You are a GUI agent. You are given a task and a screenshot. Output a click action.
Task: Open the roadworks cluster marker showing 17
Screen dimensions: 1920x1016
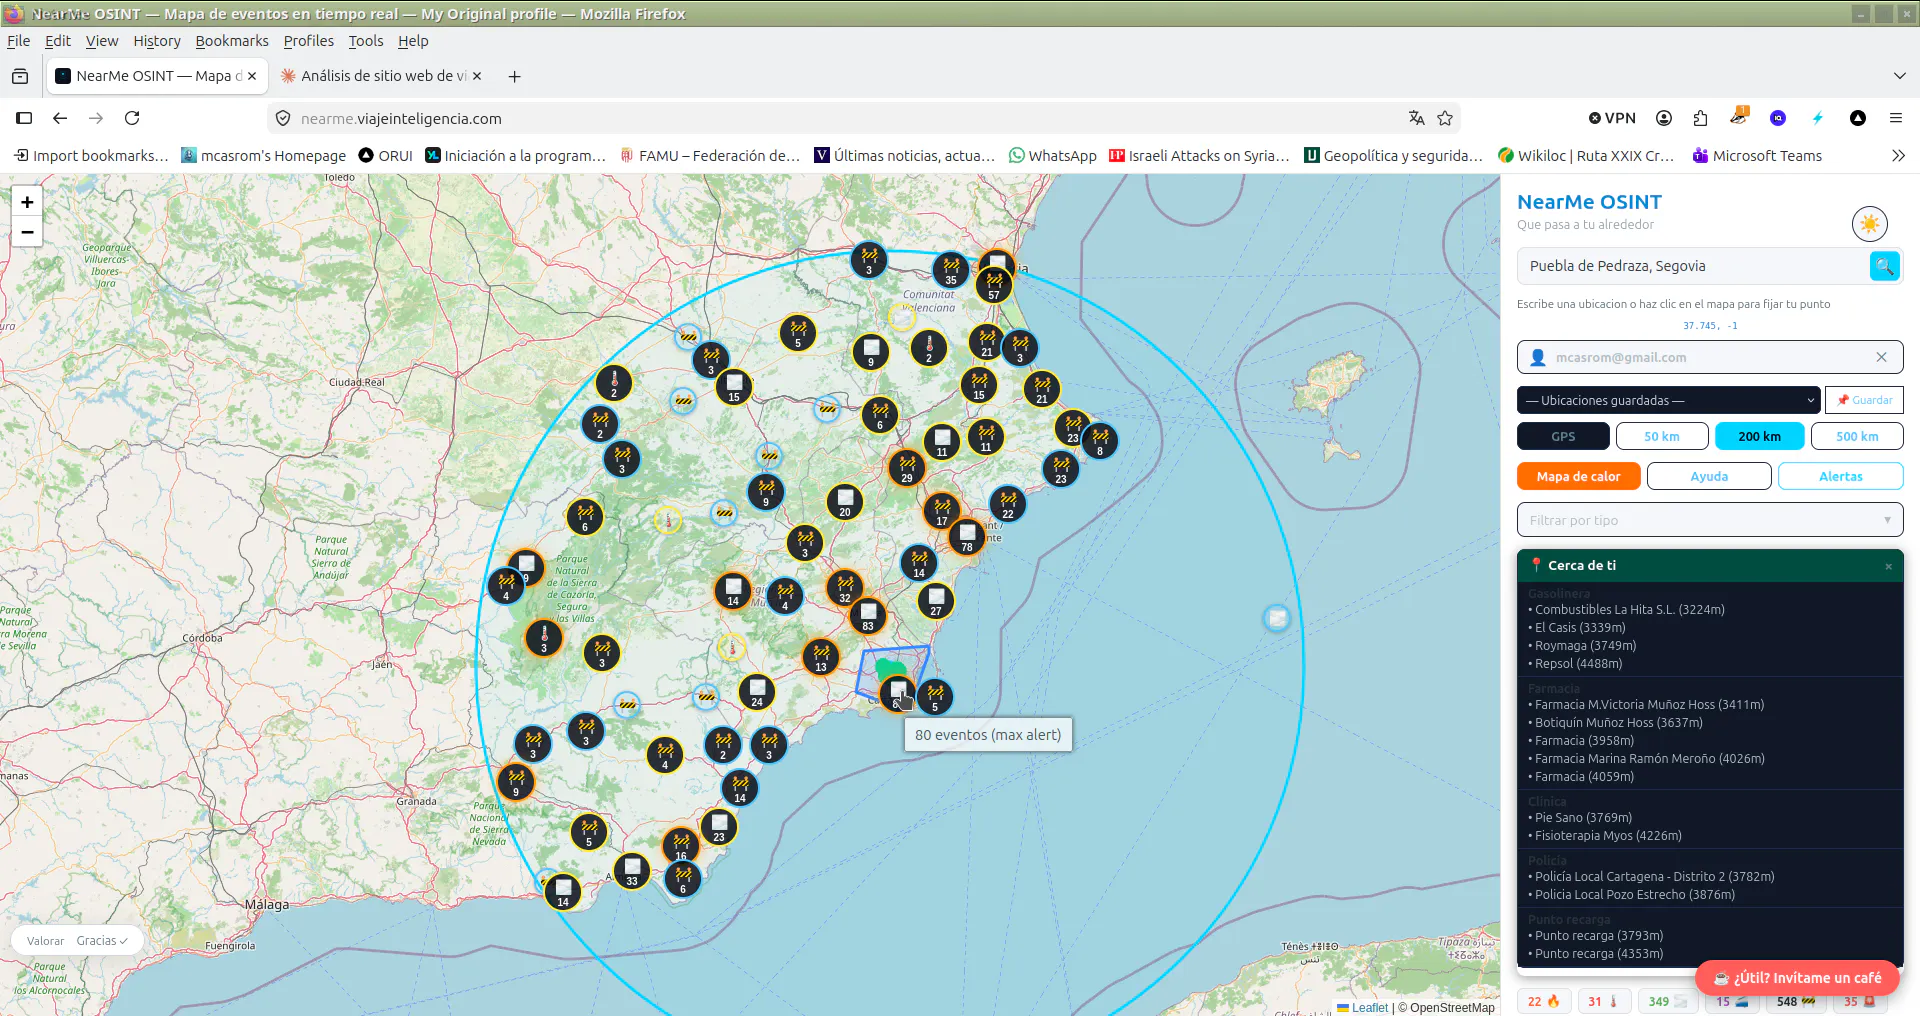point(942,510)
